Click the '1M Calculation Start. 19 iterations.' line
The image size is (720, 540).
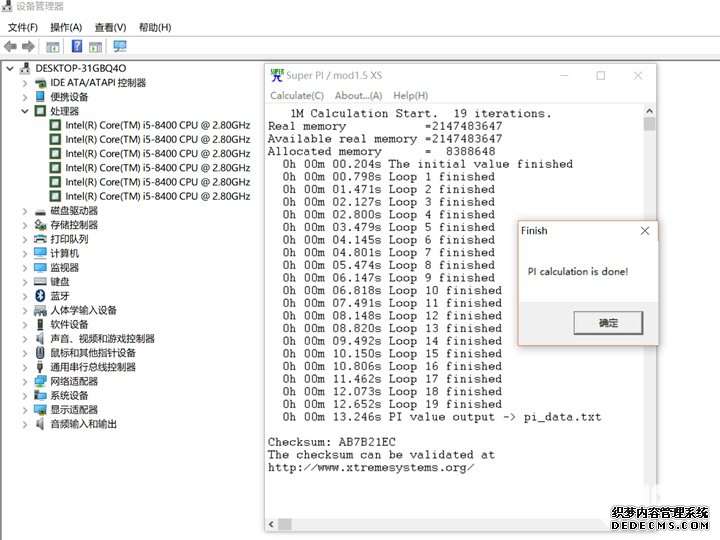click(x=421, y=113)
